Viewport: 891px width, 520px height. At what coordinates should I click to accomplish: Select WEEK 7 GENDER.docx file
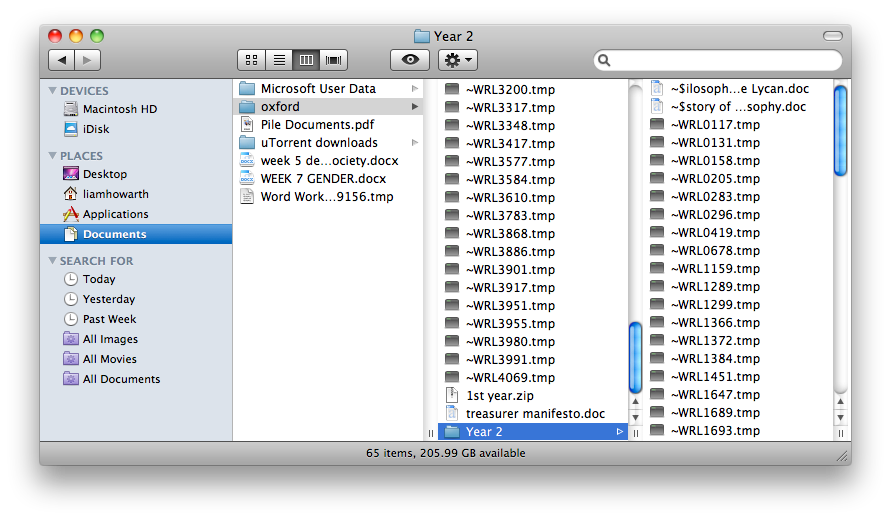[x=328, y=178]
